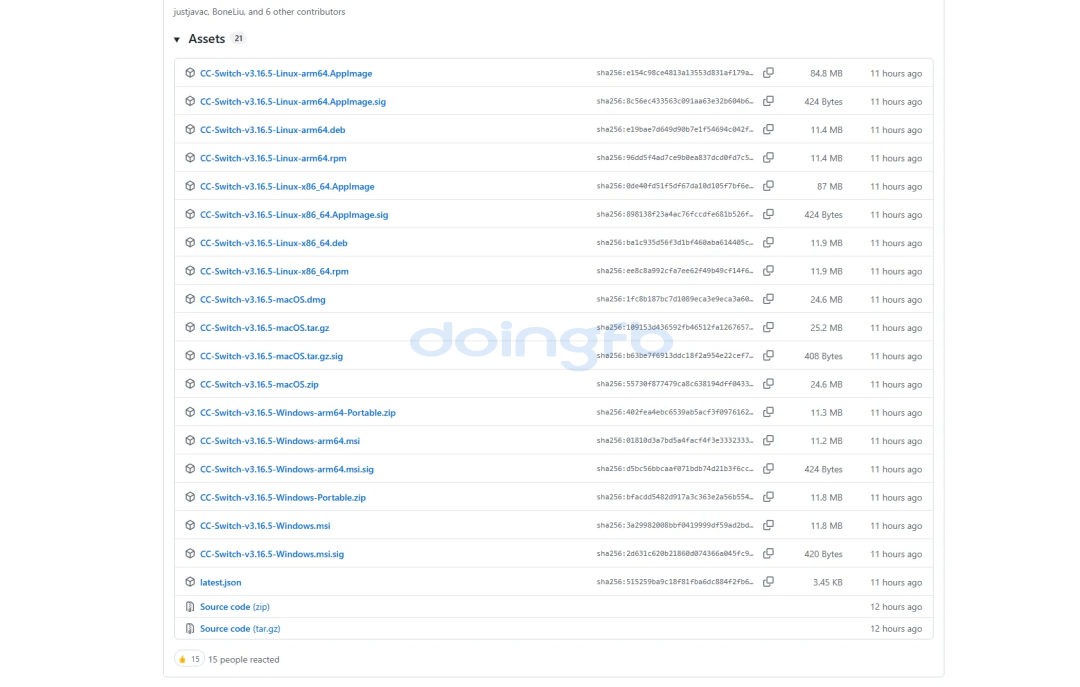Click '12 hours ago' in Source code (zip) row
1080x687 pixels.
895,606
